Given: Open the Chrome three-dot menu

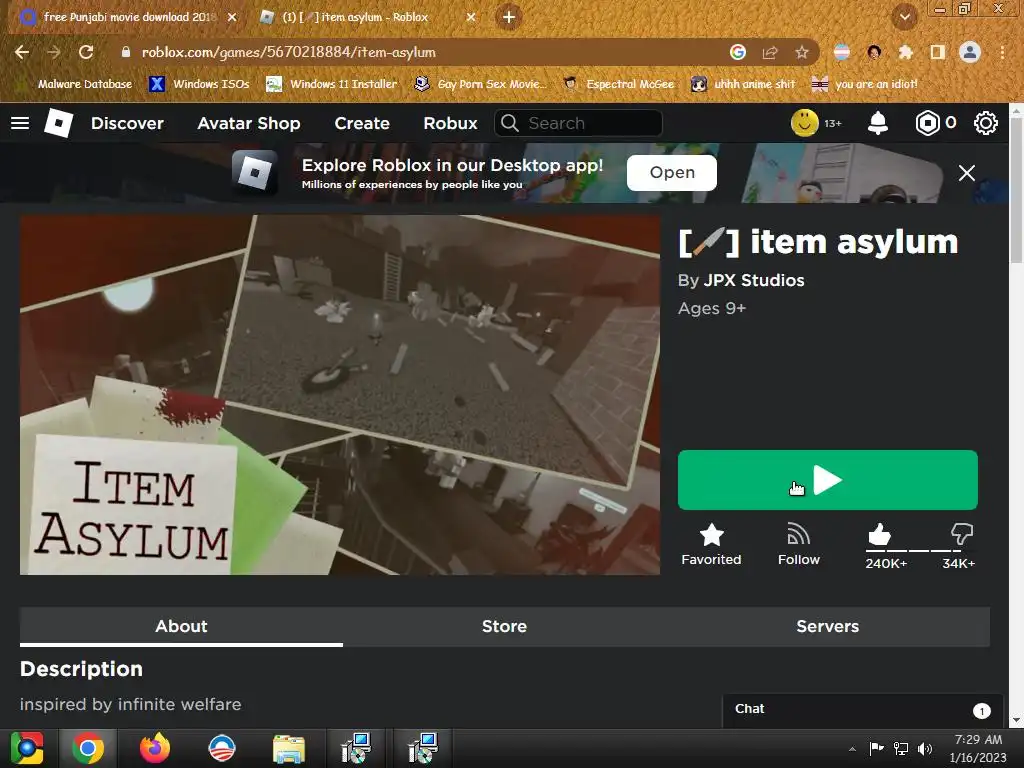Looking at the screenshot, I should point(1002,52).
